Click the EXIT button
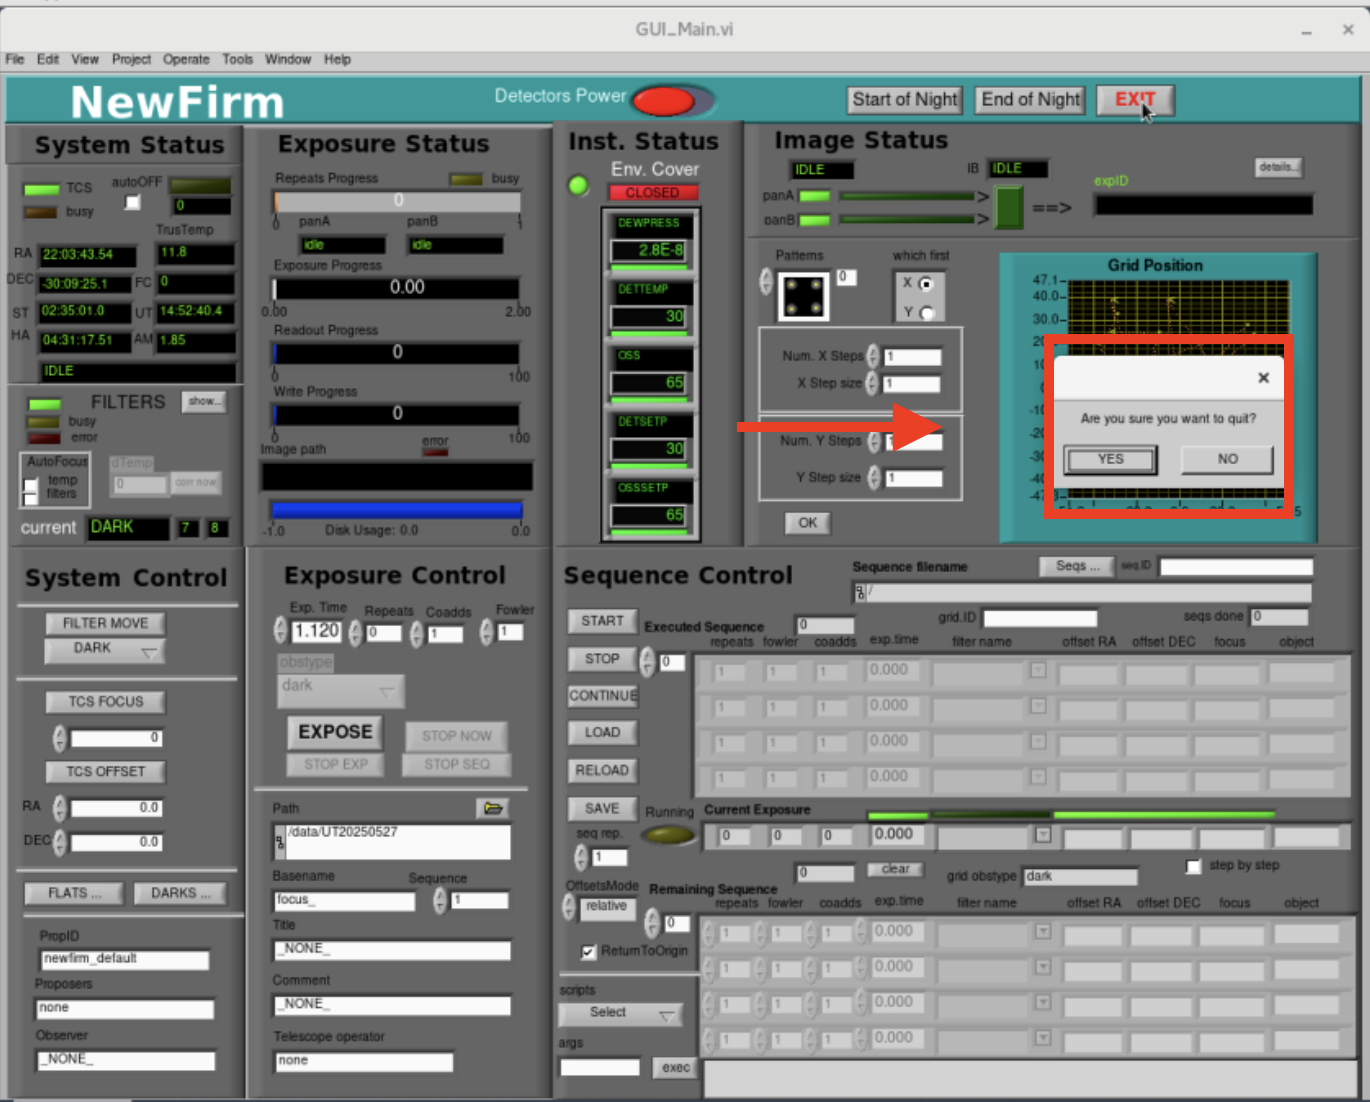Screen dimensions: 1370x1102 (x=1135, y=99)
